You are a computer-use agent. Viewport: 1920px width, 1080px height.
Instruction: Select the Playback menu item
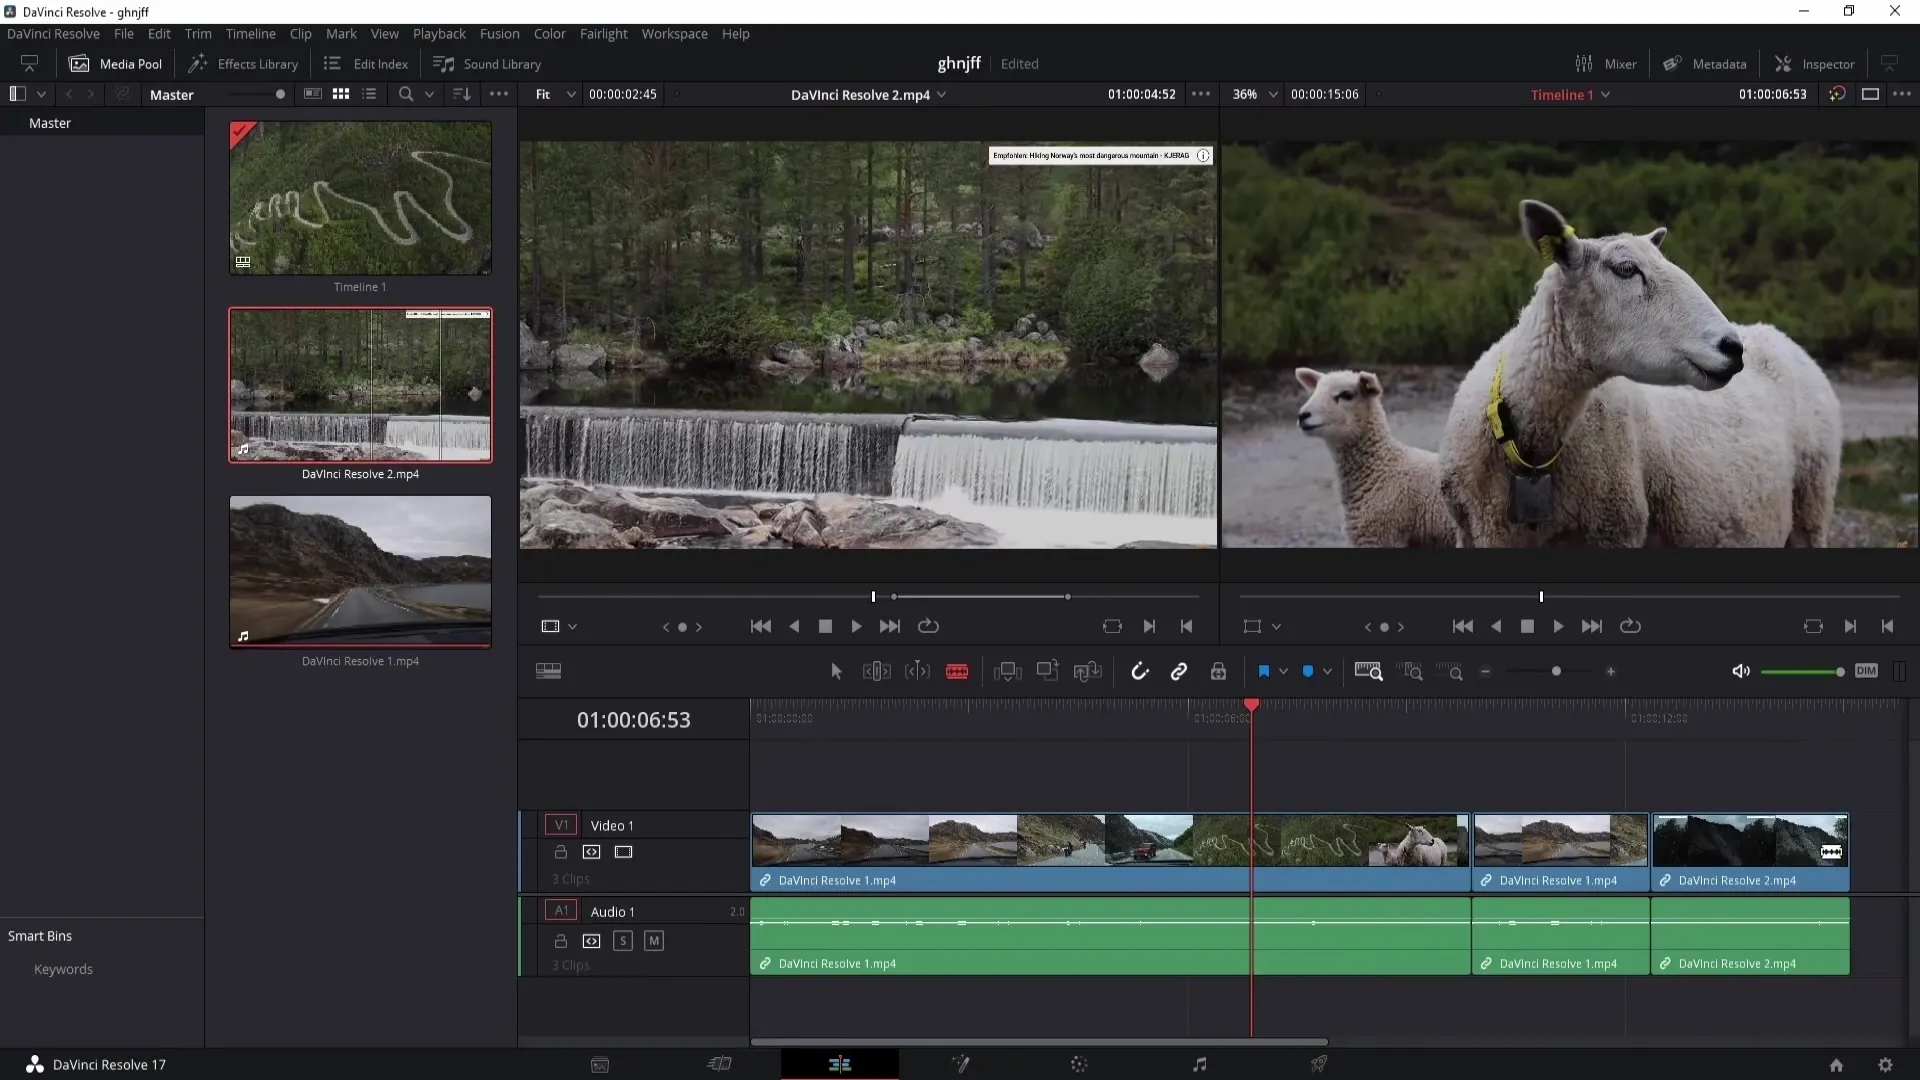(440, 33)
